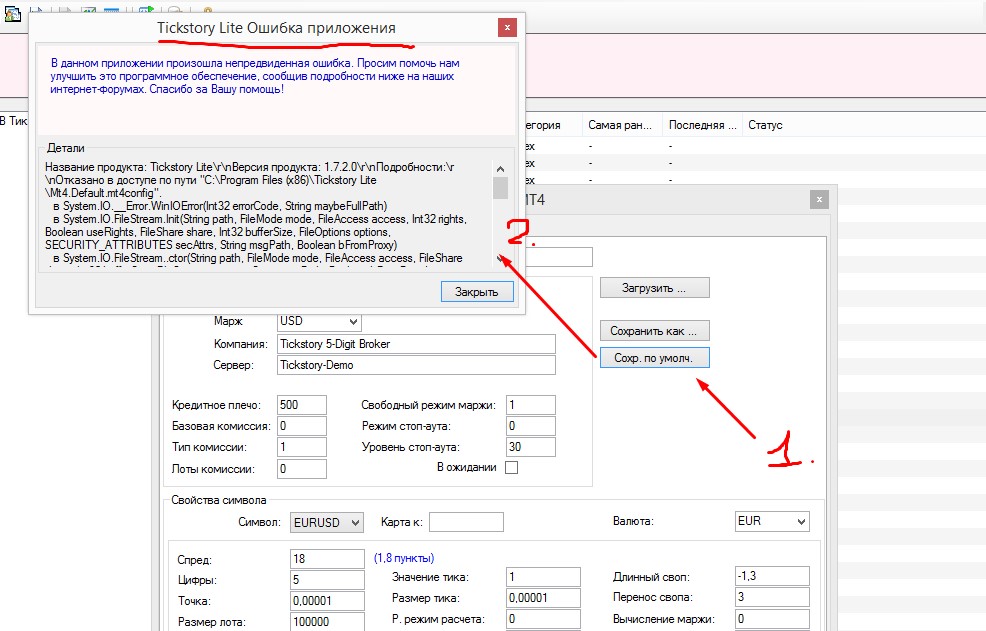Click the Лоты комиссии field
Viewport: 986px width, 631px height.
coord(302,469)
